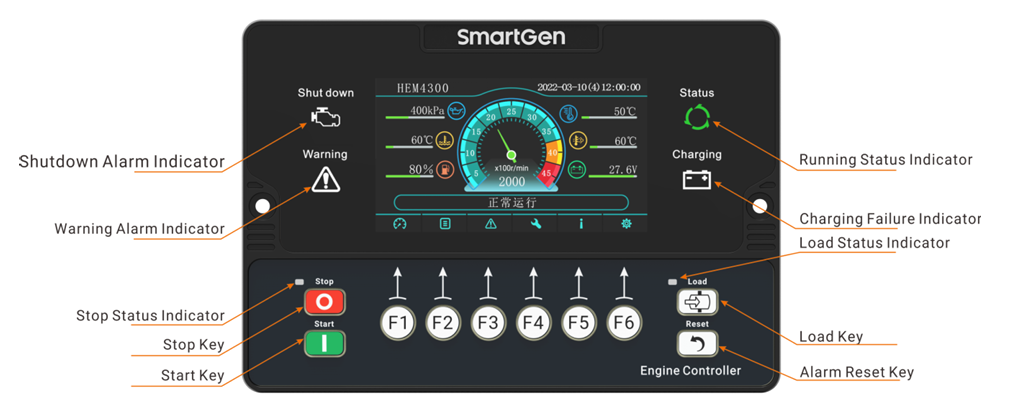
Task: Click the oil pressure icon beside 400kPa
Action: point(456,111)
